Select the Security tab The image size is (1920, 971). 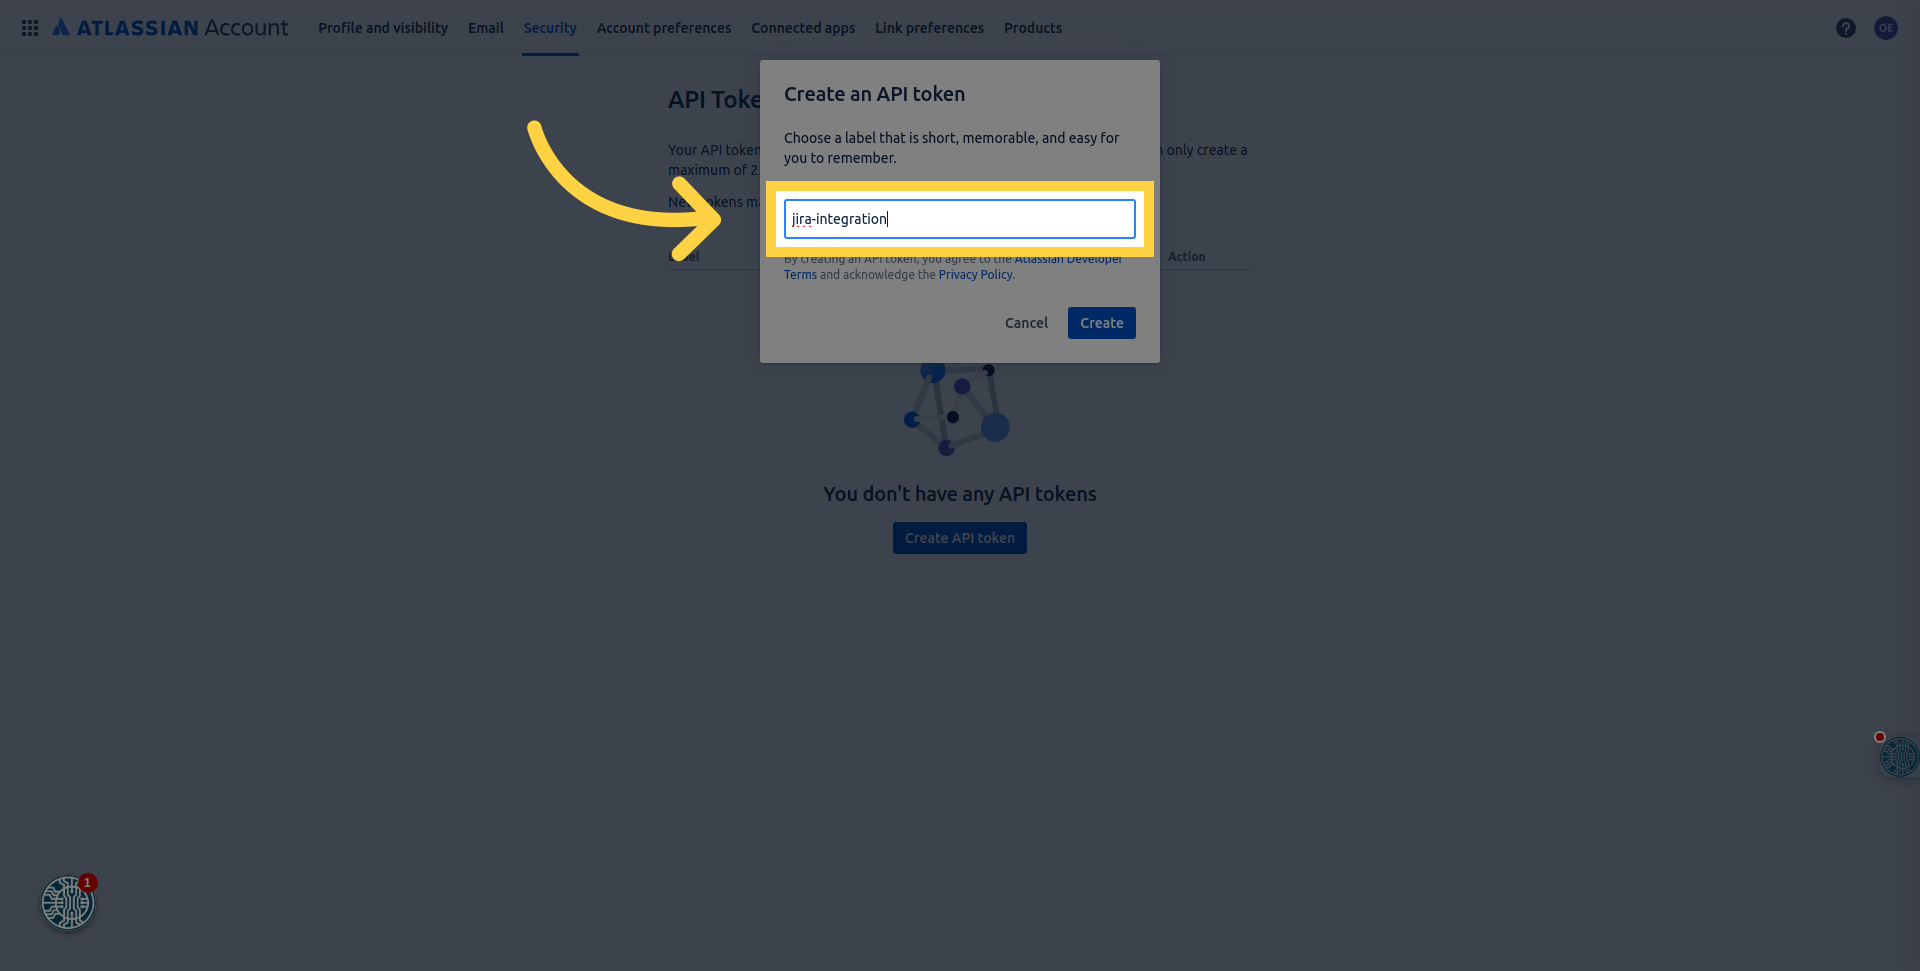point(550,28)
